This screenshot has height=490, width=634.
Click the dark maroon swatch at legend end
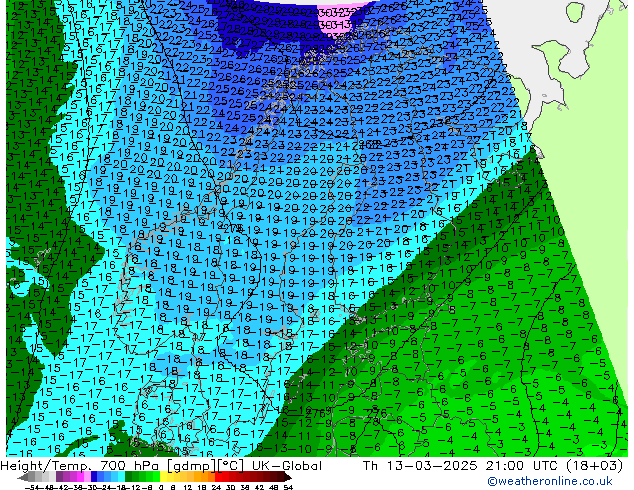pos(280,476)
